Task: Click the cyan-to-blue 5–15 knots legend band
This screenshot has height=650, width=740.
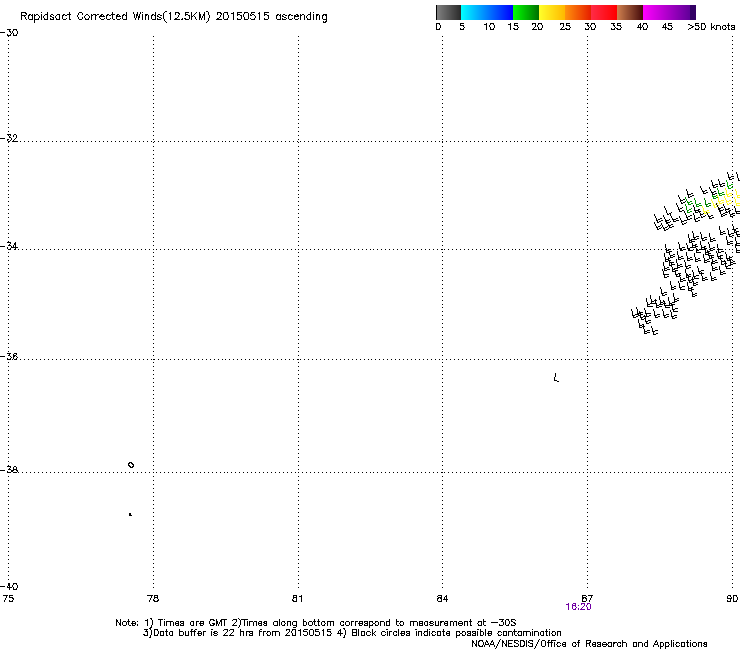Action: tap(487, 12)
